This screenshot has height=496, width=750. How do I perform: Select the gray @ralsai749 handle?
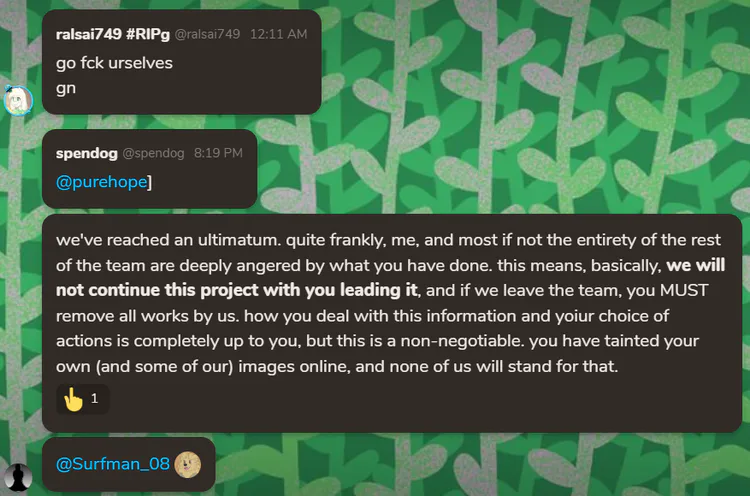[208, 34]
